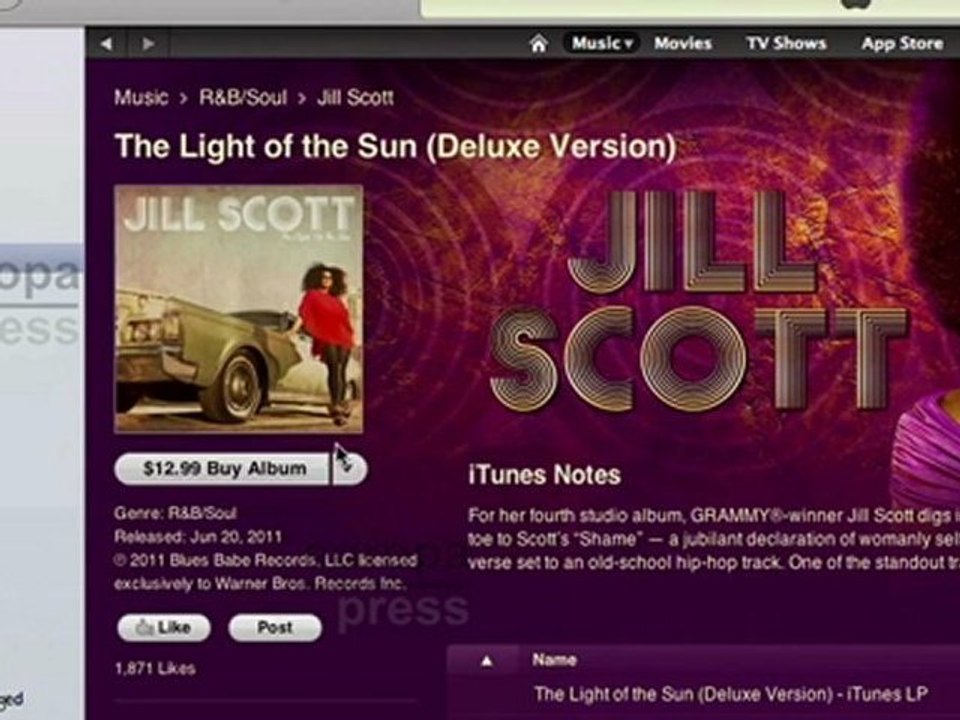Open the iTunes Store home icon
The image size is (960, 720).
(x=538, y=43)
